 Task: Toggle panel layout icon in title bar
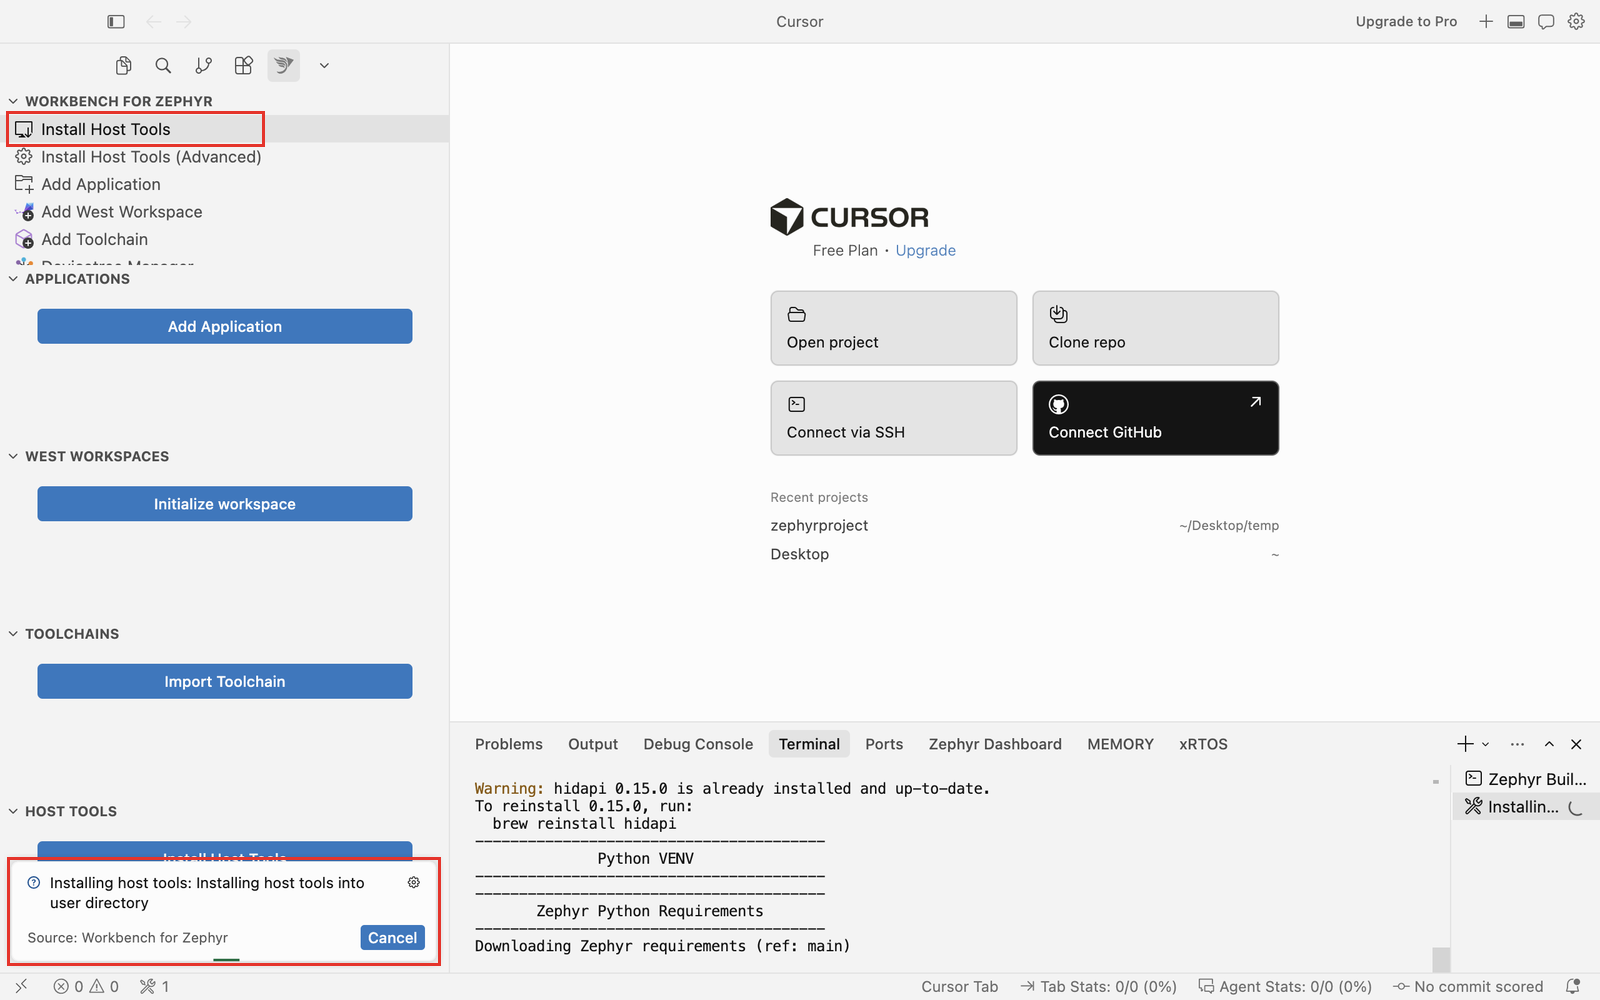click(x=1516, y=21)
